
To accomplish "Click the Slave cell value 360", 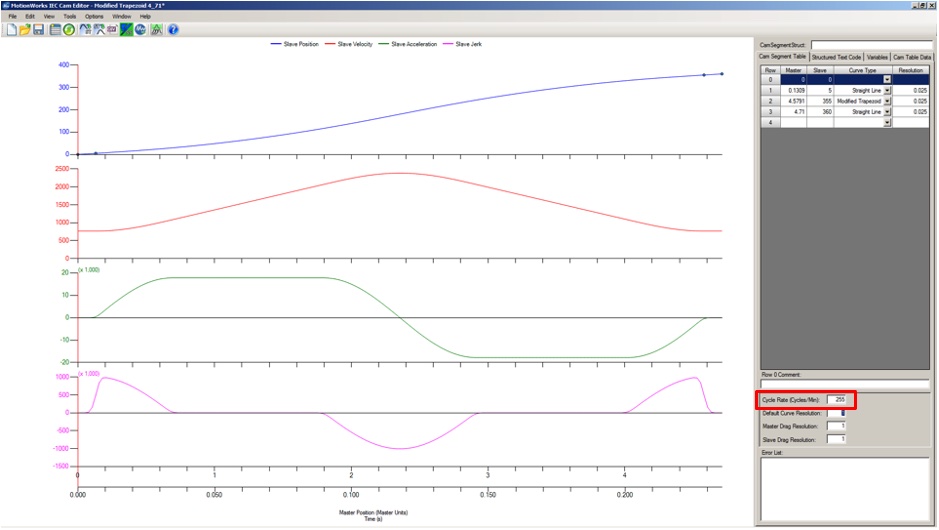I will click(x=820, y=112).
